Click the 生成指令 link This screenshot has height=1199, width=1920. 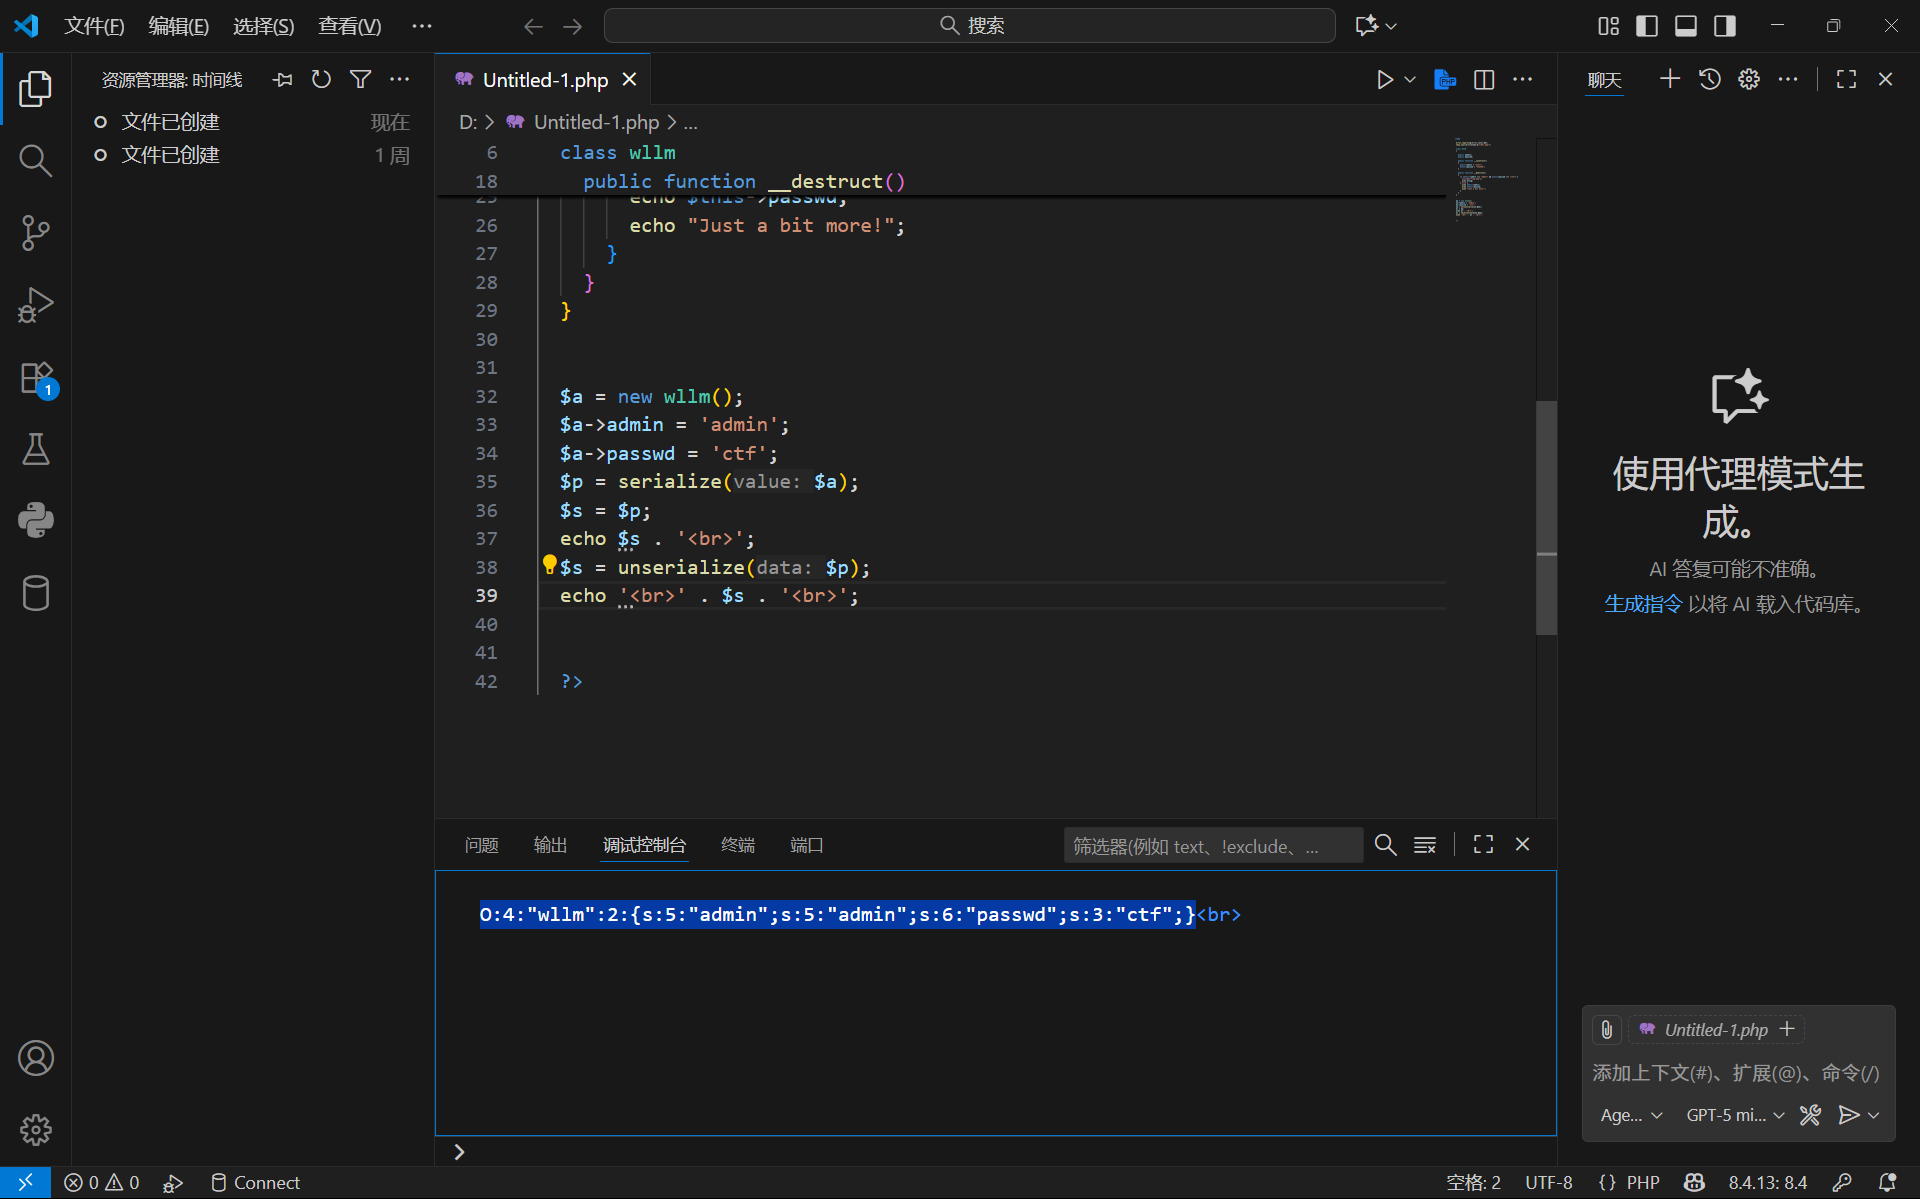coord(1643,604)
